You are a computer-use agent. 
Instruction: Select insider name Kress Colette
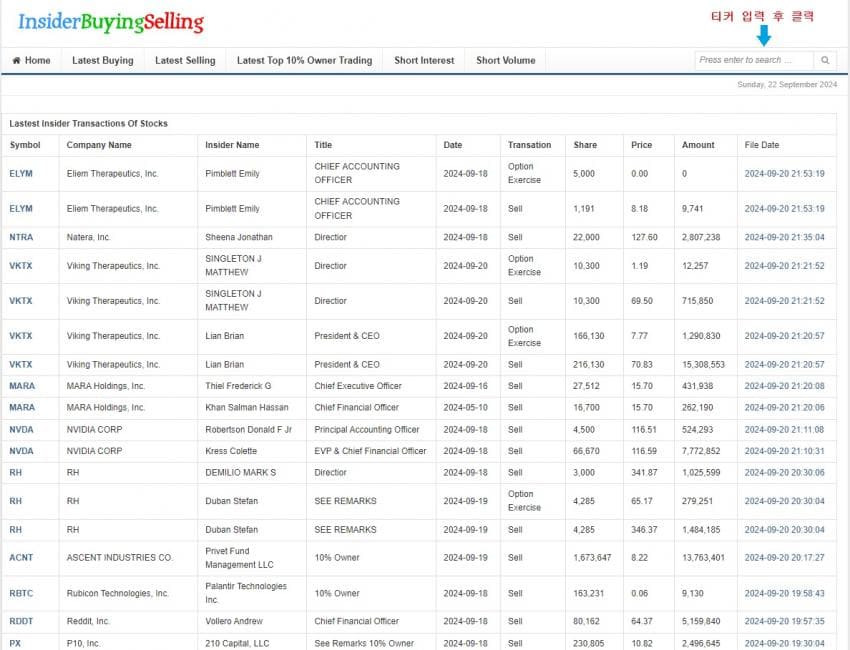click(231, 451)
